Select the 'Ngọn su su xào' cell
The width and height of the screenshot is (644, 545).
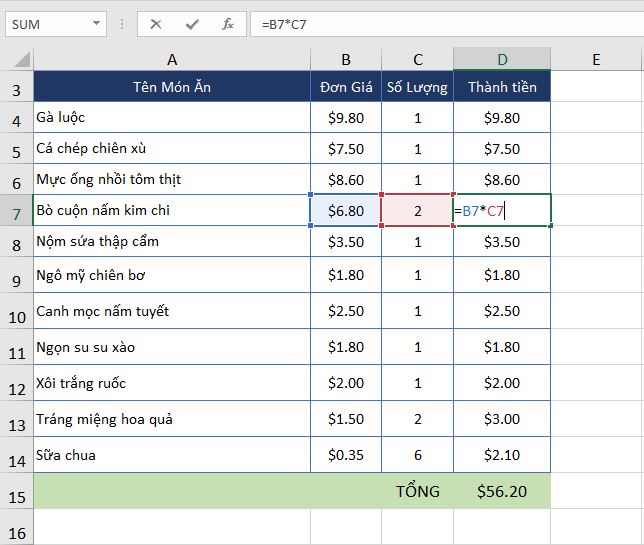tap(172, 347)
